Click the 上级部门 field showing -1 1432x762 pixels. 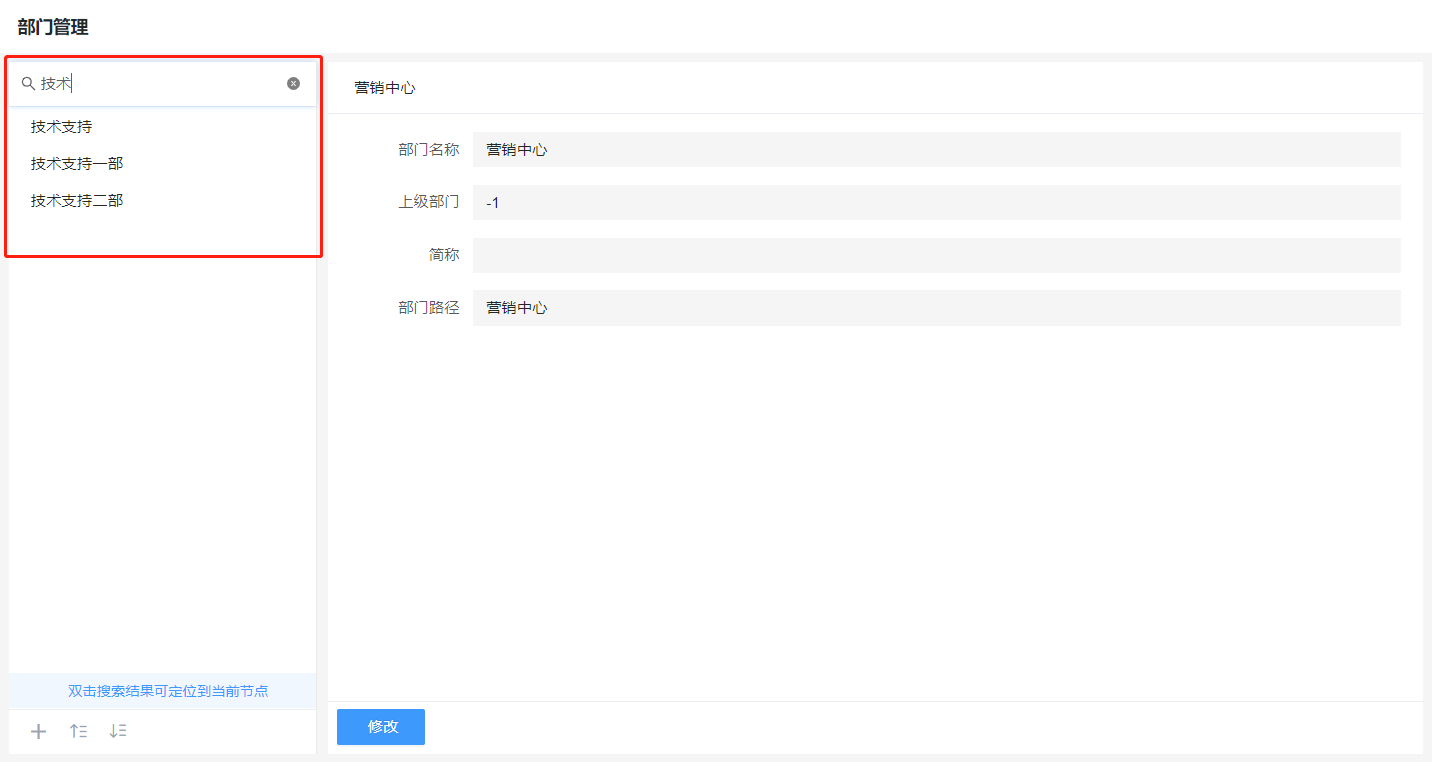click(x=936, y=203)
